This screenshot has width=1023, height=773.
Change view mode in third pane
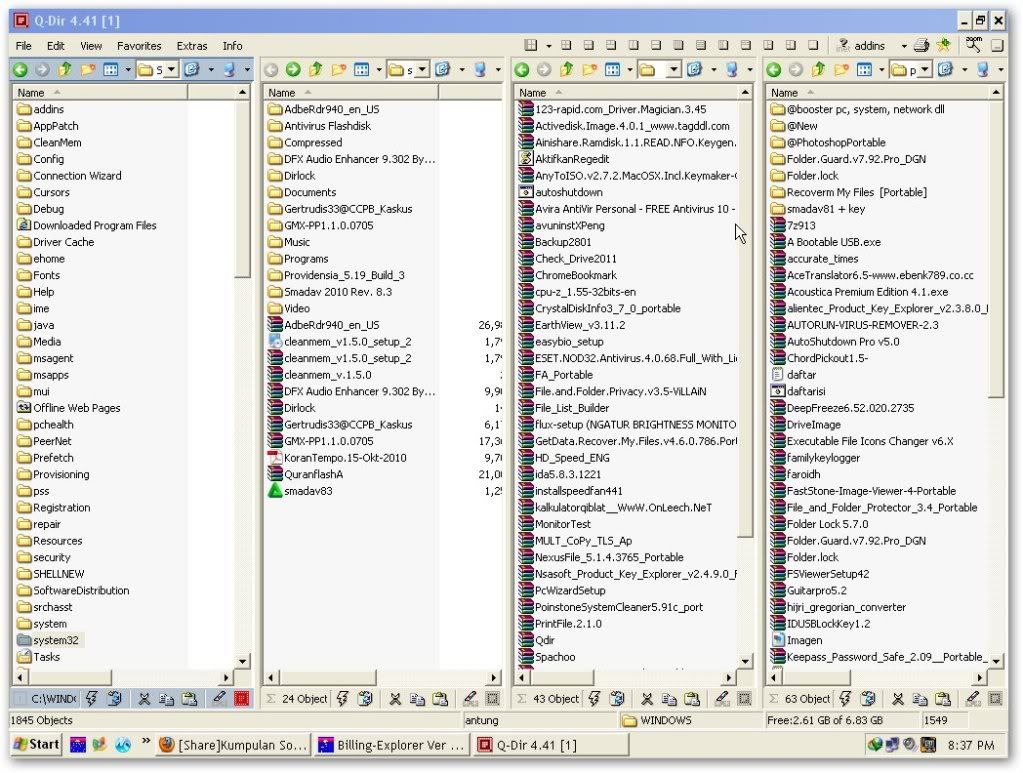(x=613, y=69)
